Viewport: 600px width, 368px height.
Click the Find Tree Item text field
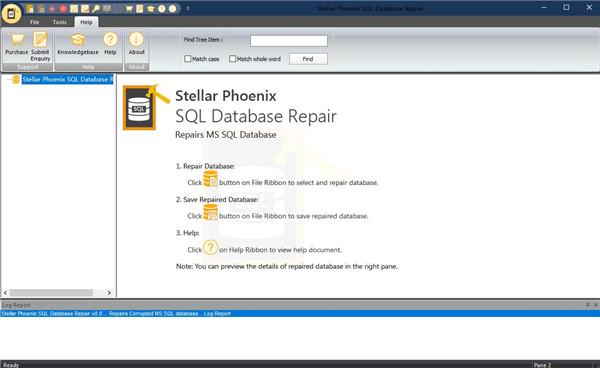pos(289,41)
